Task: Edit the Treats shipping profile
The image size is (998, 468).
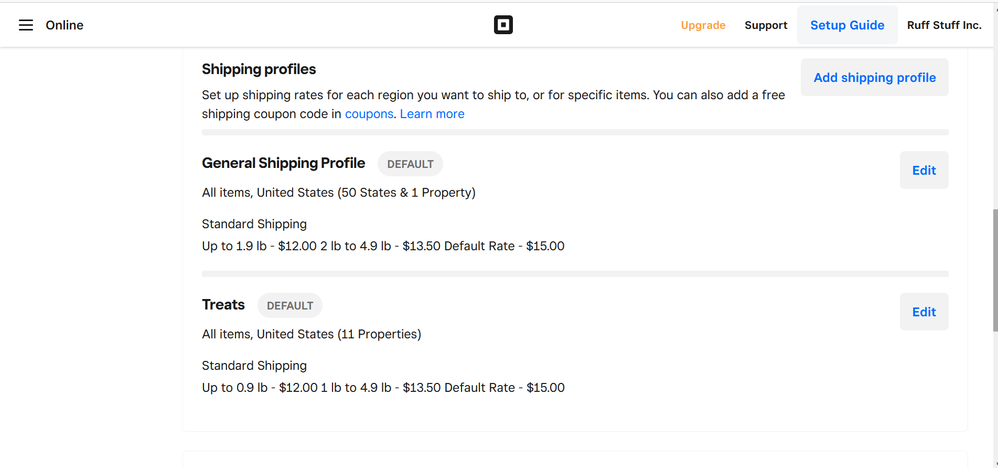Action: (924, 312)
